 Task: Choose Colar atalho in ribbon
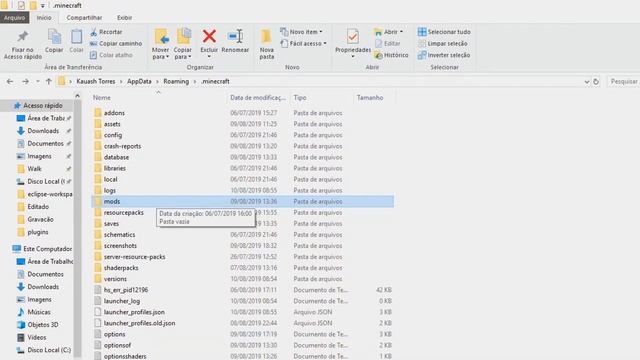[x=111, y=55]
